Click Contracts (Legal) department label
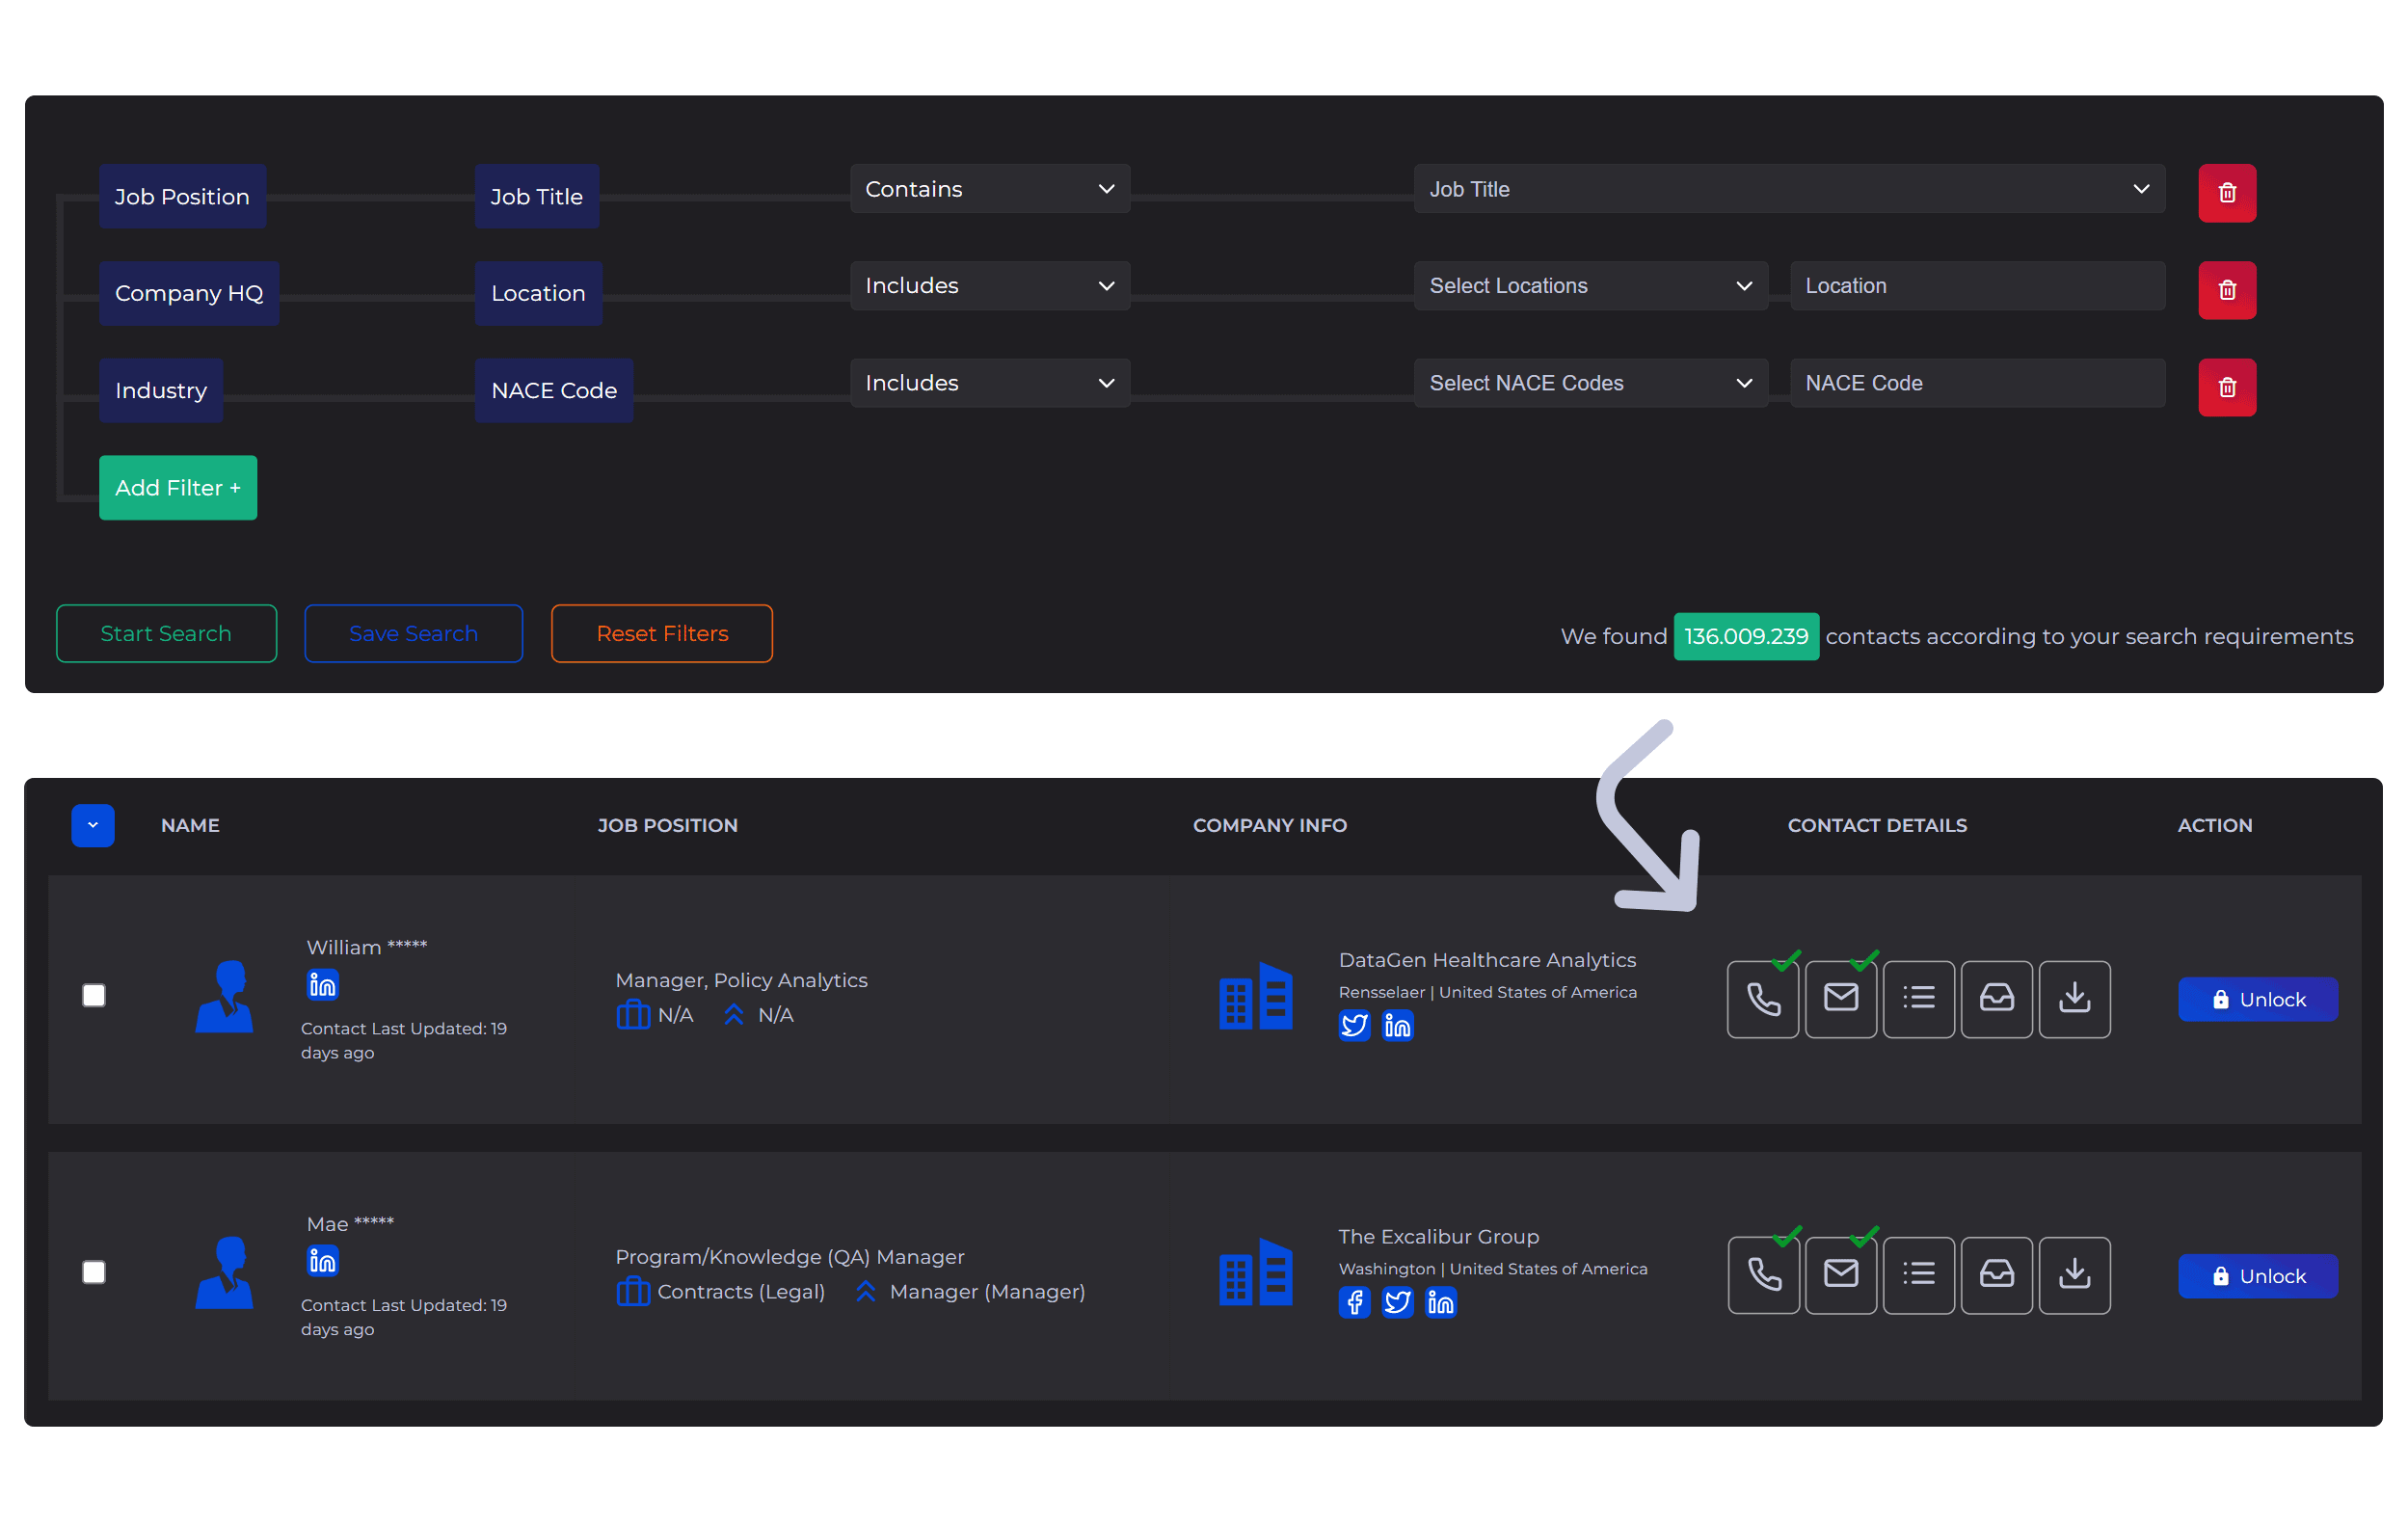 [741, 1292]
